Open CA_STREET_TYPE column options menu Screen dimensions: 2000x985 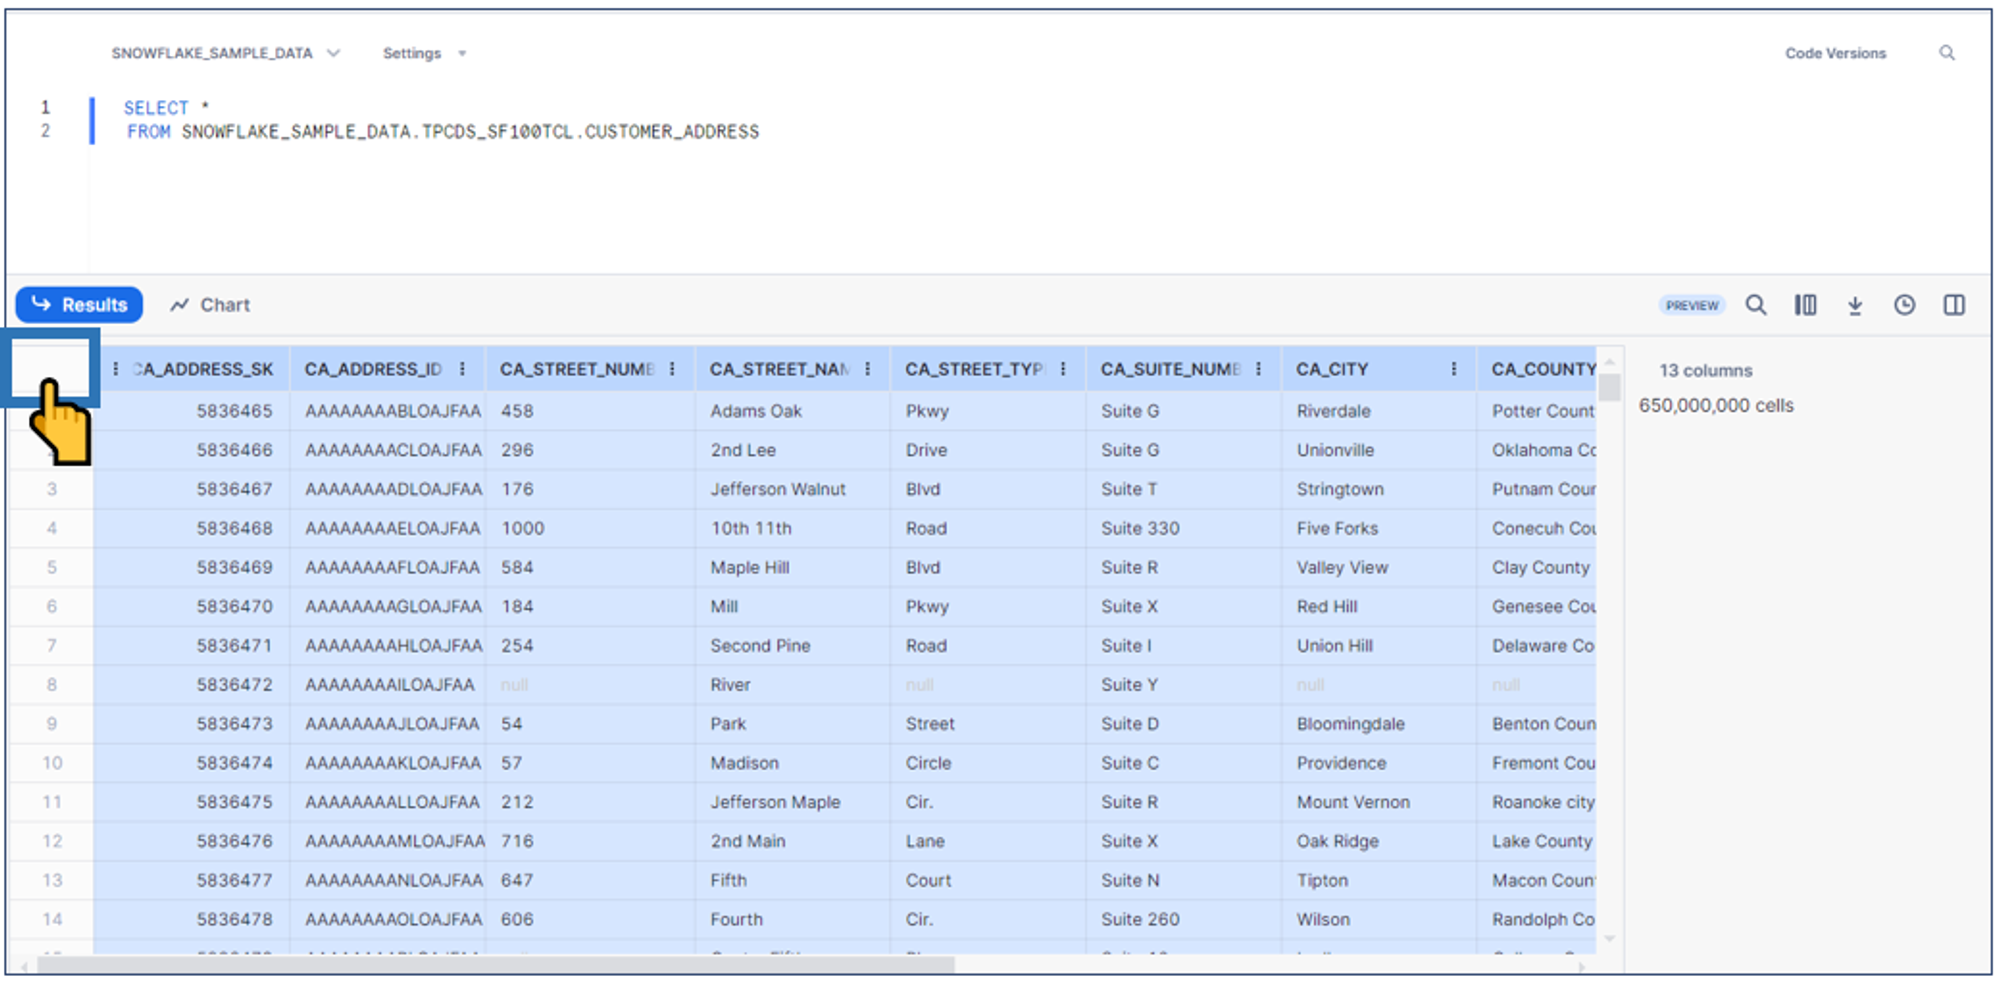(x=1063, y=369)
